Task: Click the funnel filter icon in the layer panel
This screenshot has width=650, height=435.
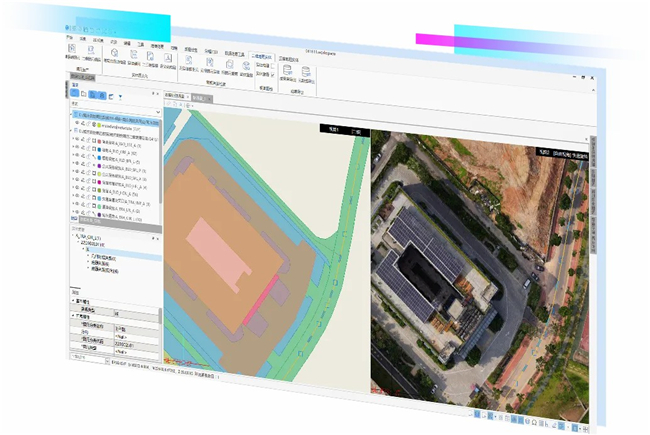Action: [x=119, y=95]
